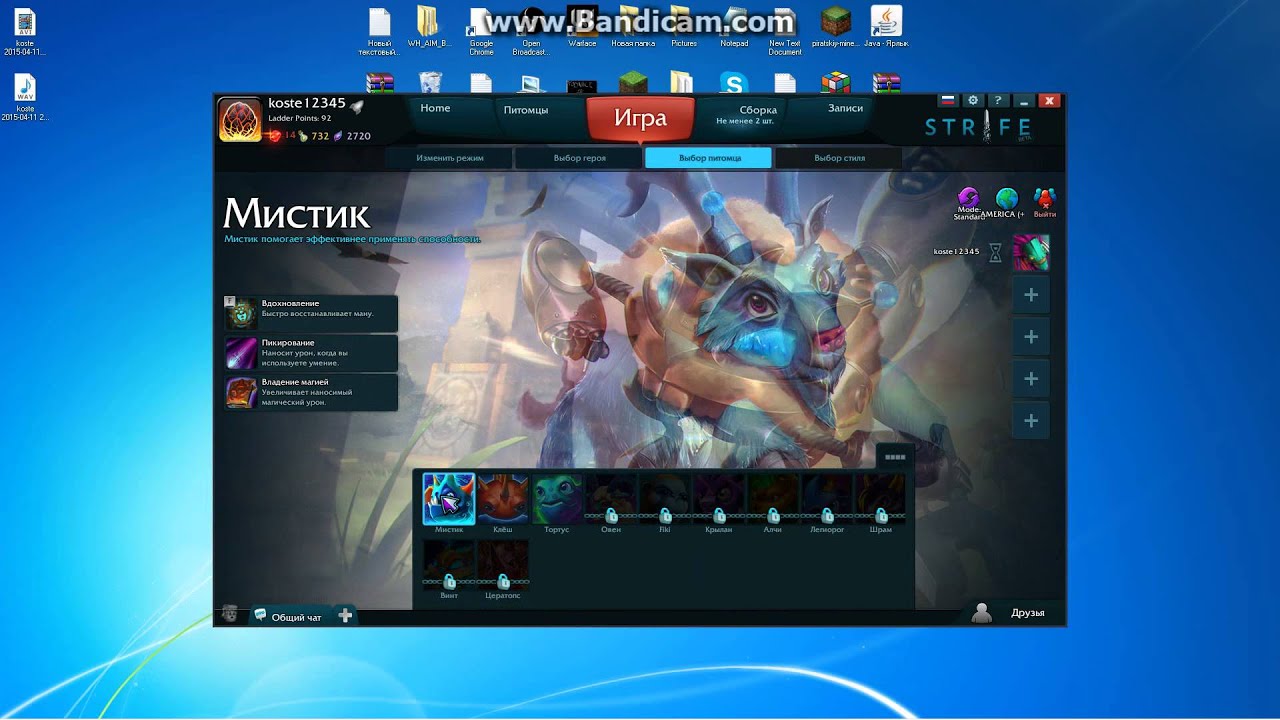Open the Друзья friends panel
The height and width of the screenshot is (720, 1280).
tap(1011, 613)
